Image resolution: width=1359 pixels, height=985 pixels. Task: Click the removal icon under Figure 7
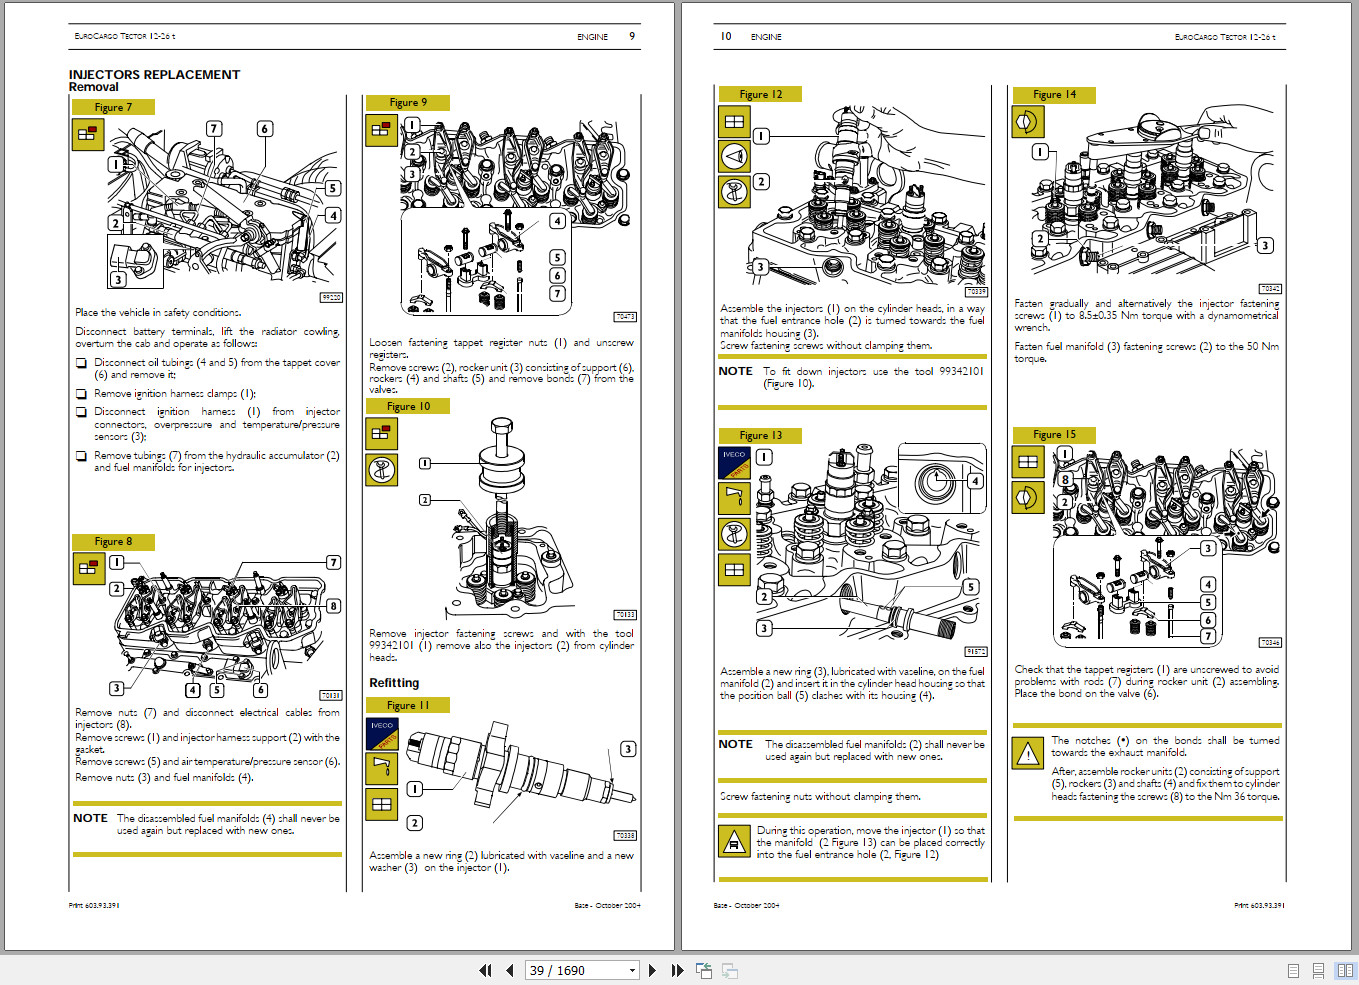[x=88, y=134]
